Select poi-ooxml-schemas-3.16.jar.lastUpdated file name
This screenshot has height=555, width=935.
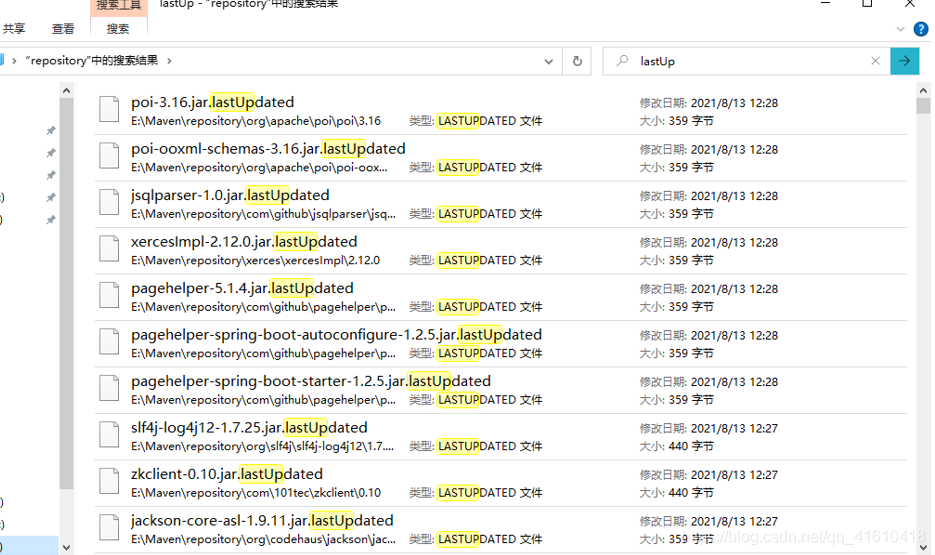pyautogui.click(x=268, y=148)
